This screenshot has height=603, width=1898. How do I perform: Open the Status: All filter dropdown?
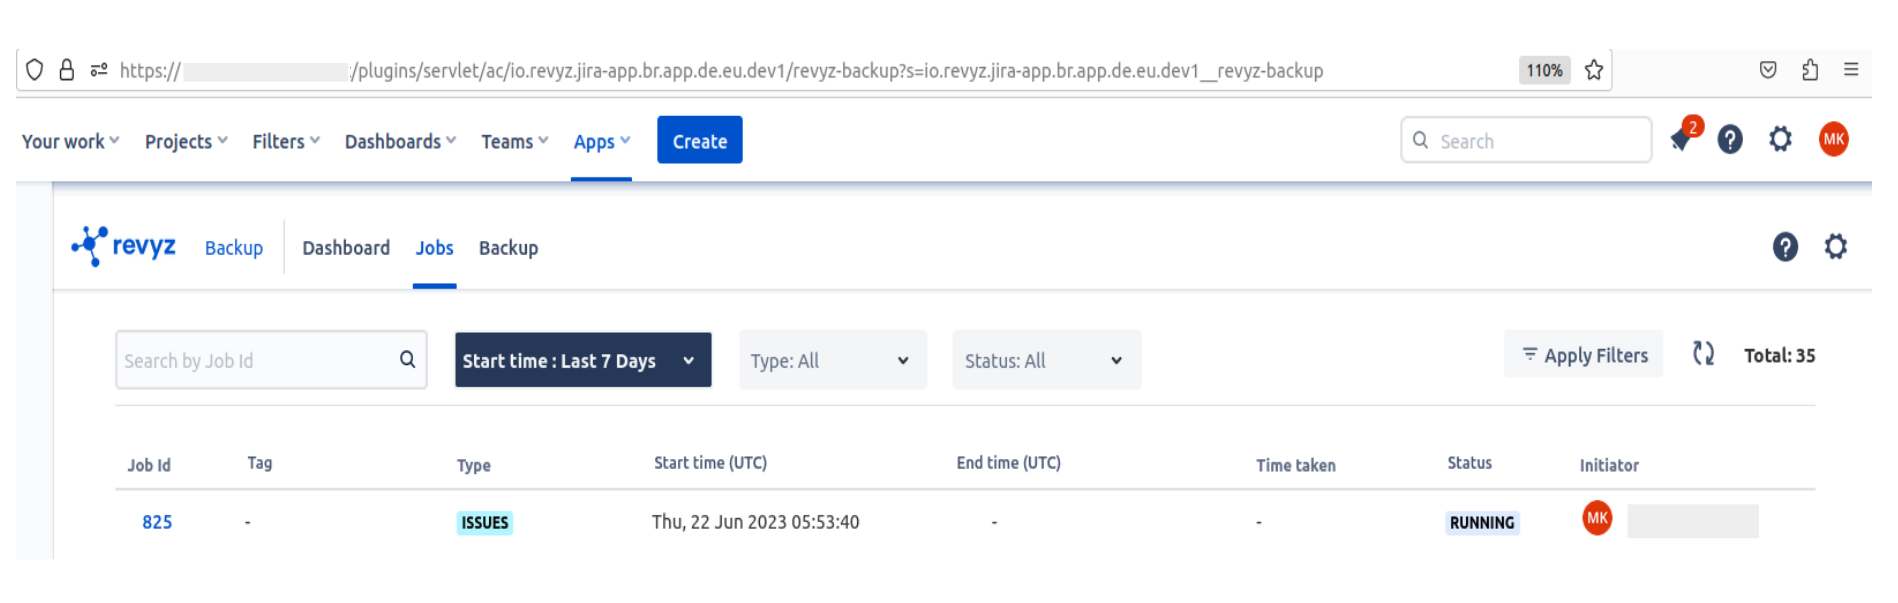point(1045,360)
